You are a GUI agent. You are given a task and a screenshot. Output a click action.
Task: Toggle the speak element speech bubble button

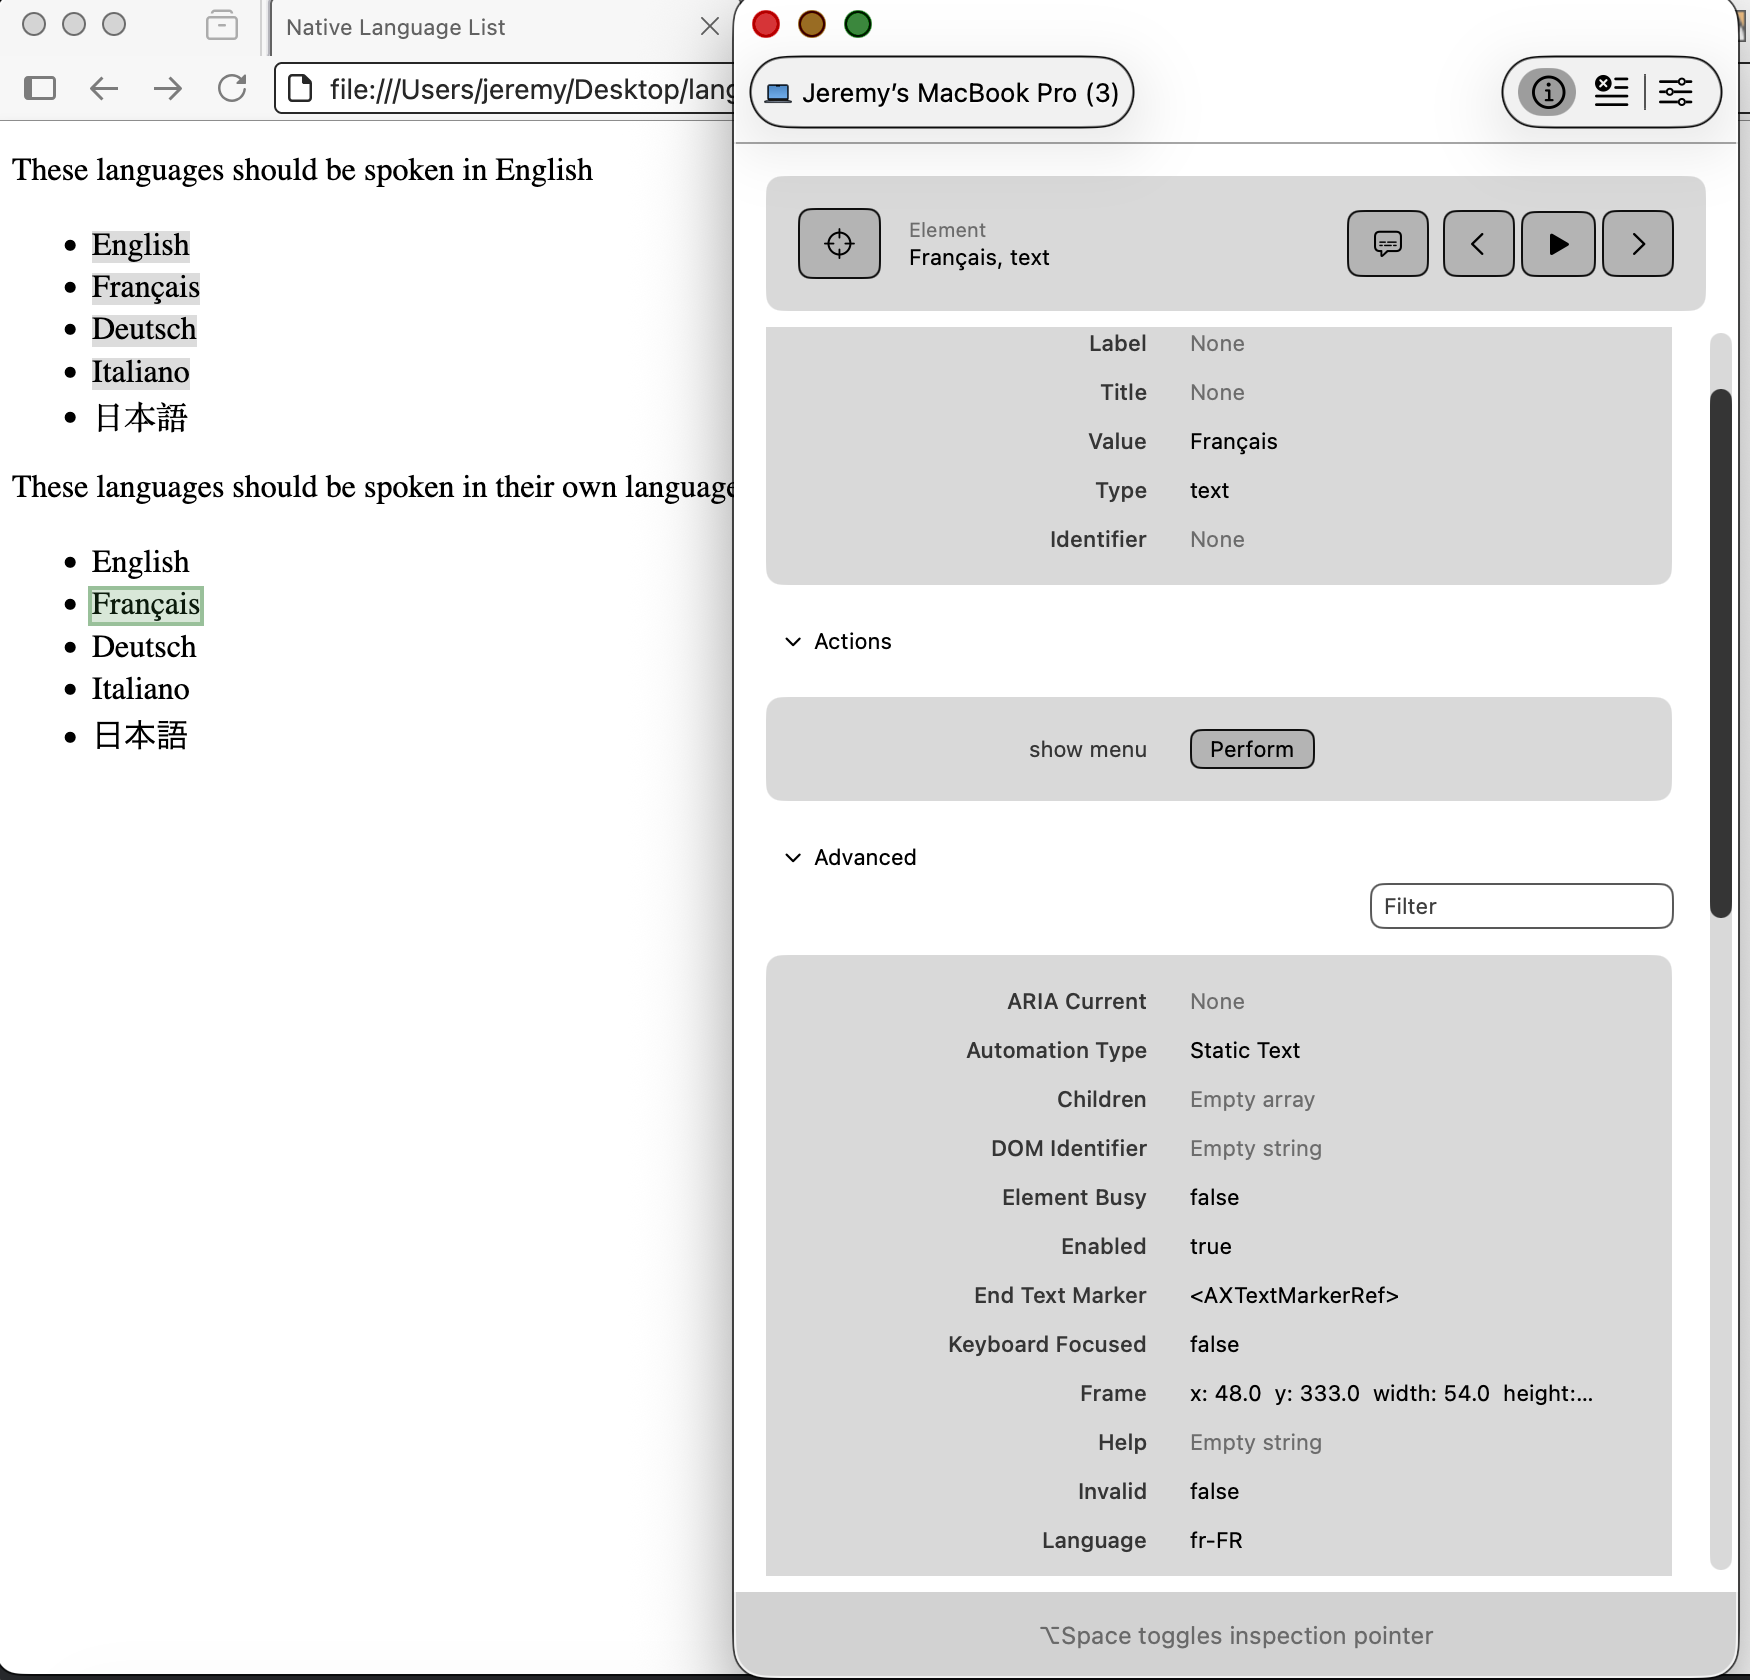[1387, 243]
